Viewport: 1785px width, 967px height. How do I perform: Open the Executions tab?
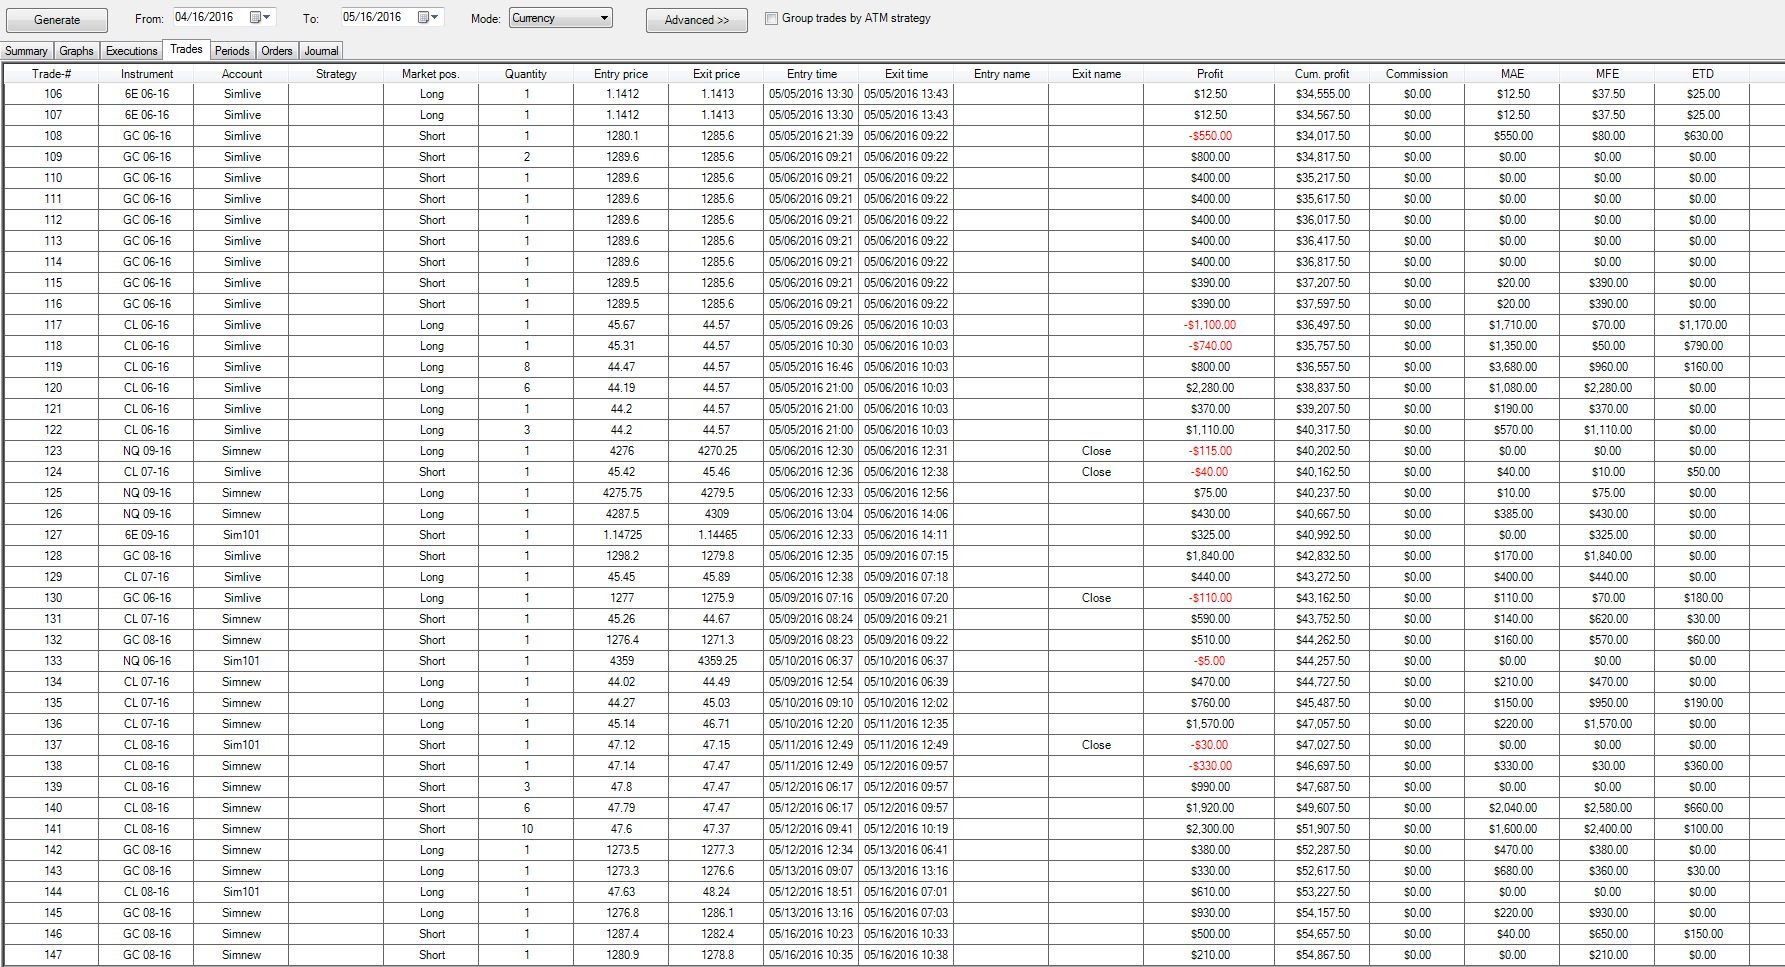pos(131,51)
